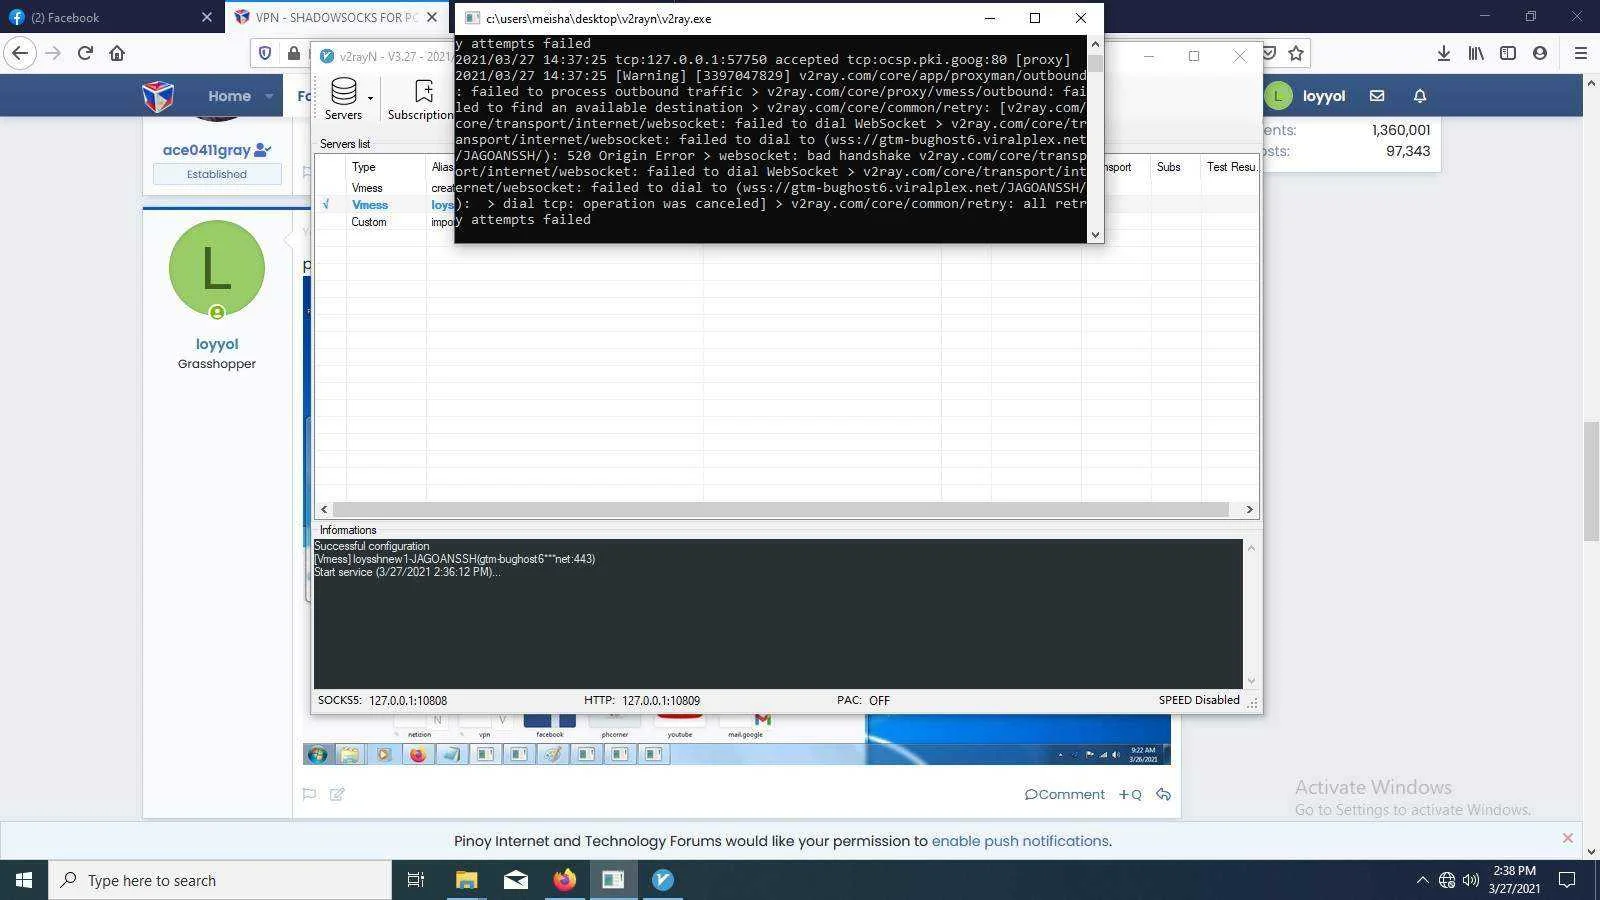1600x900 pixels.
Task: Close the Facebook browser tab
Action: click(x=207, y=17)
